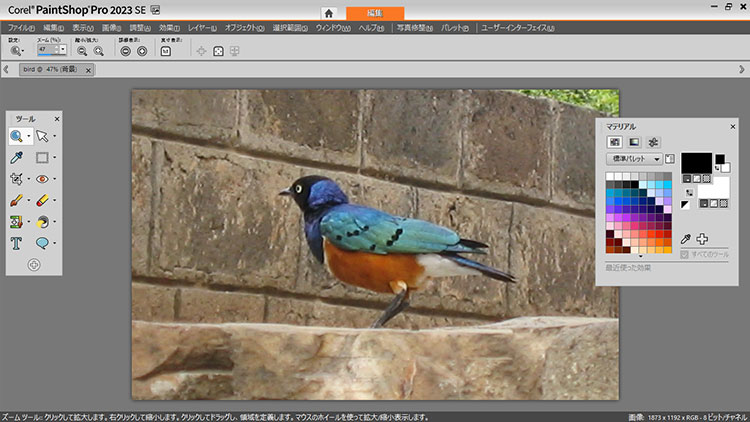Select the Crop tool
Viewport: 750px width, 422px height.
[x=17, y=179]
